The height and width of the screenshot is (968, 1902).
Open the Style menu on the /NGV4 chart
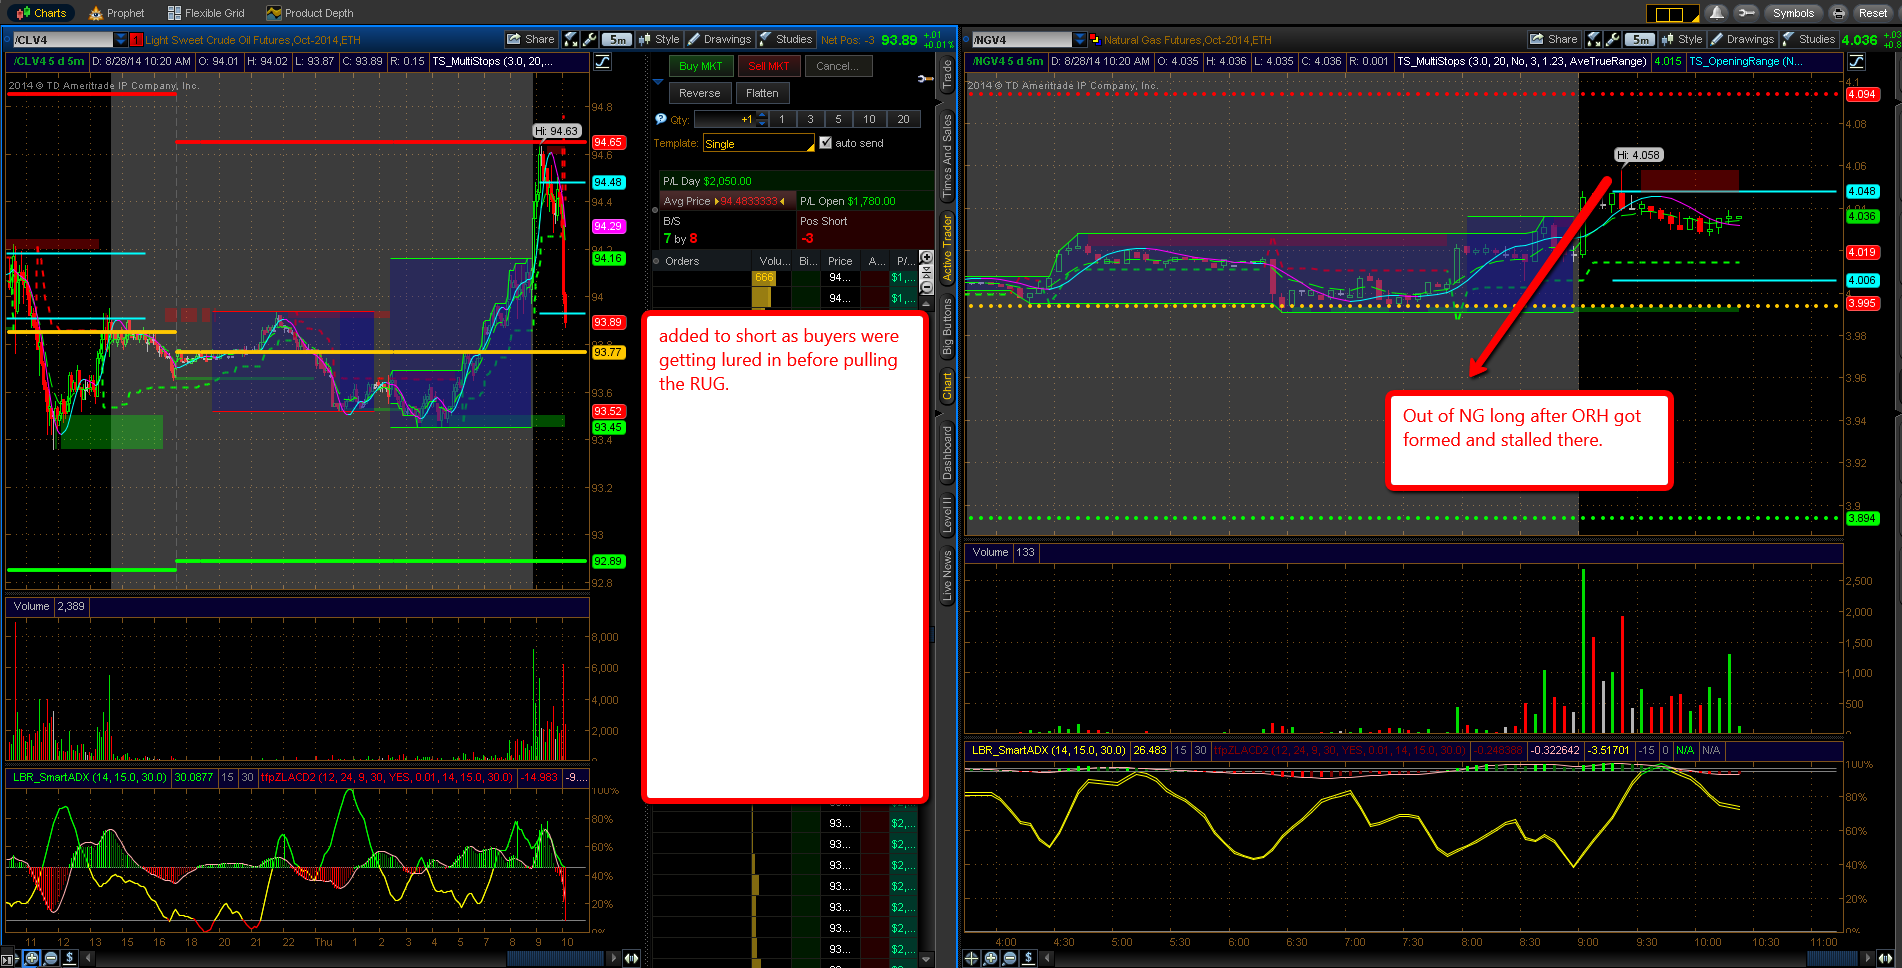1682,39
